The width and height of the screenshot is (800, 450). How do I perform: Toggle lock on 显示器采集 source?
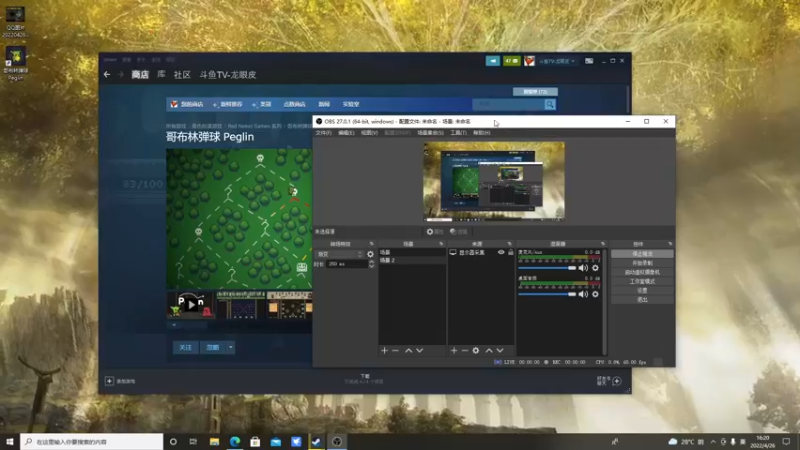tap(510, 252)
